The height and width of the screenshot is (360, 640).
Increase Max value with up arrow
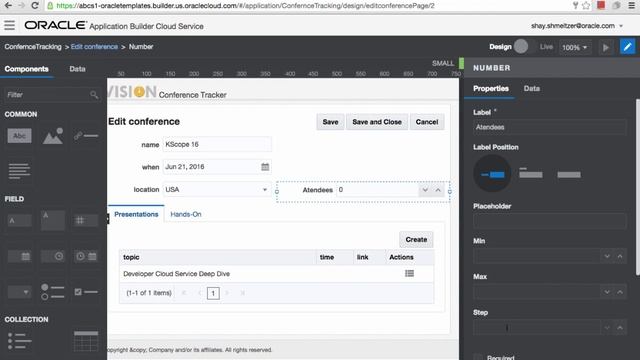(x=620, y=292)
